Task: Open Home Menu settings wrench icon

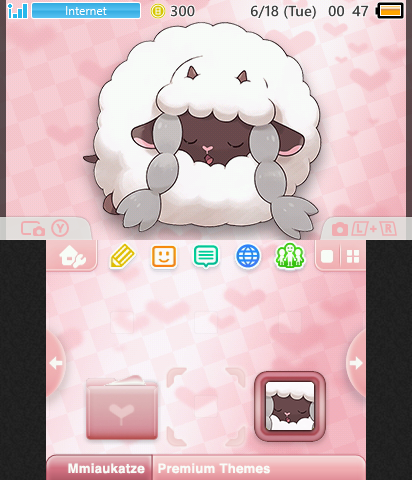Action: [x=73, y=256]
